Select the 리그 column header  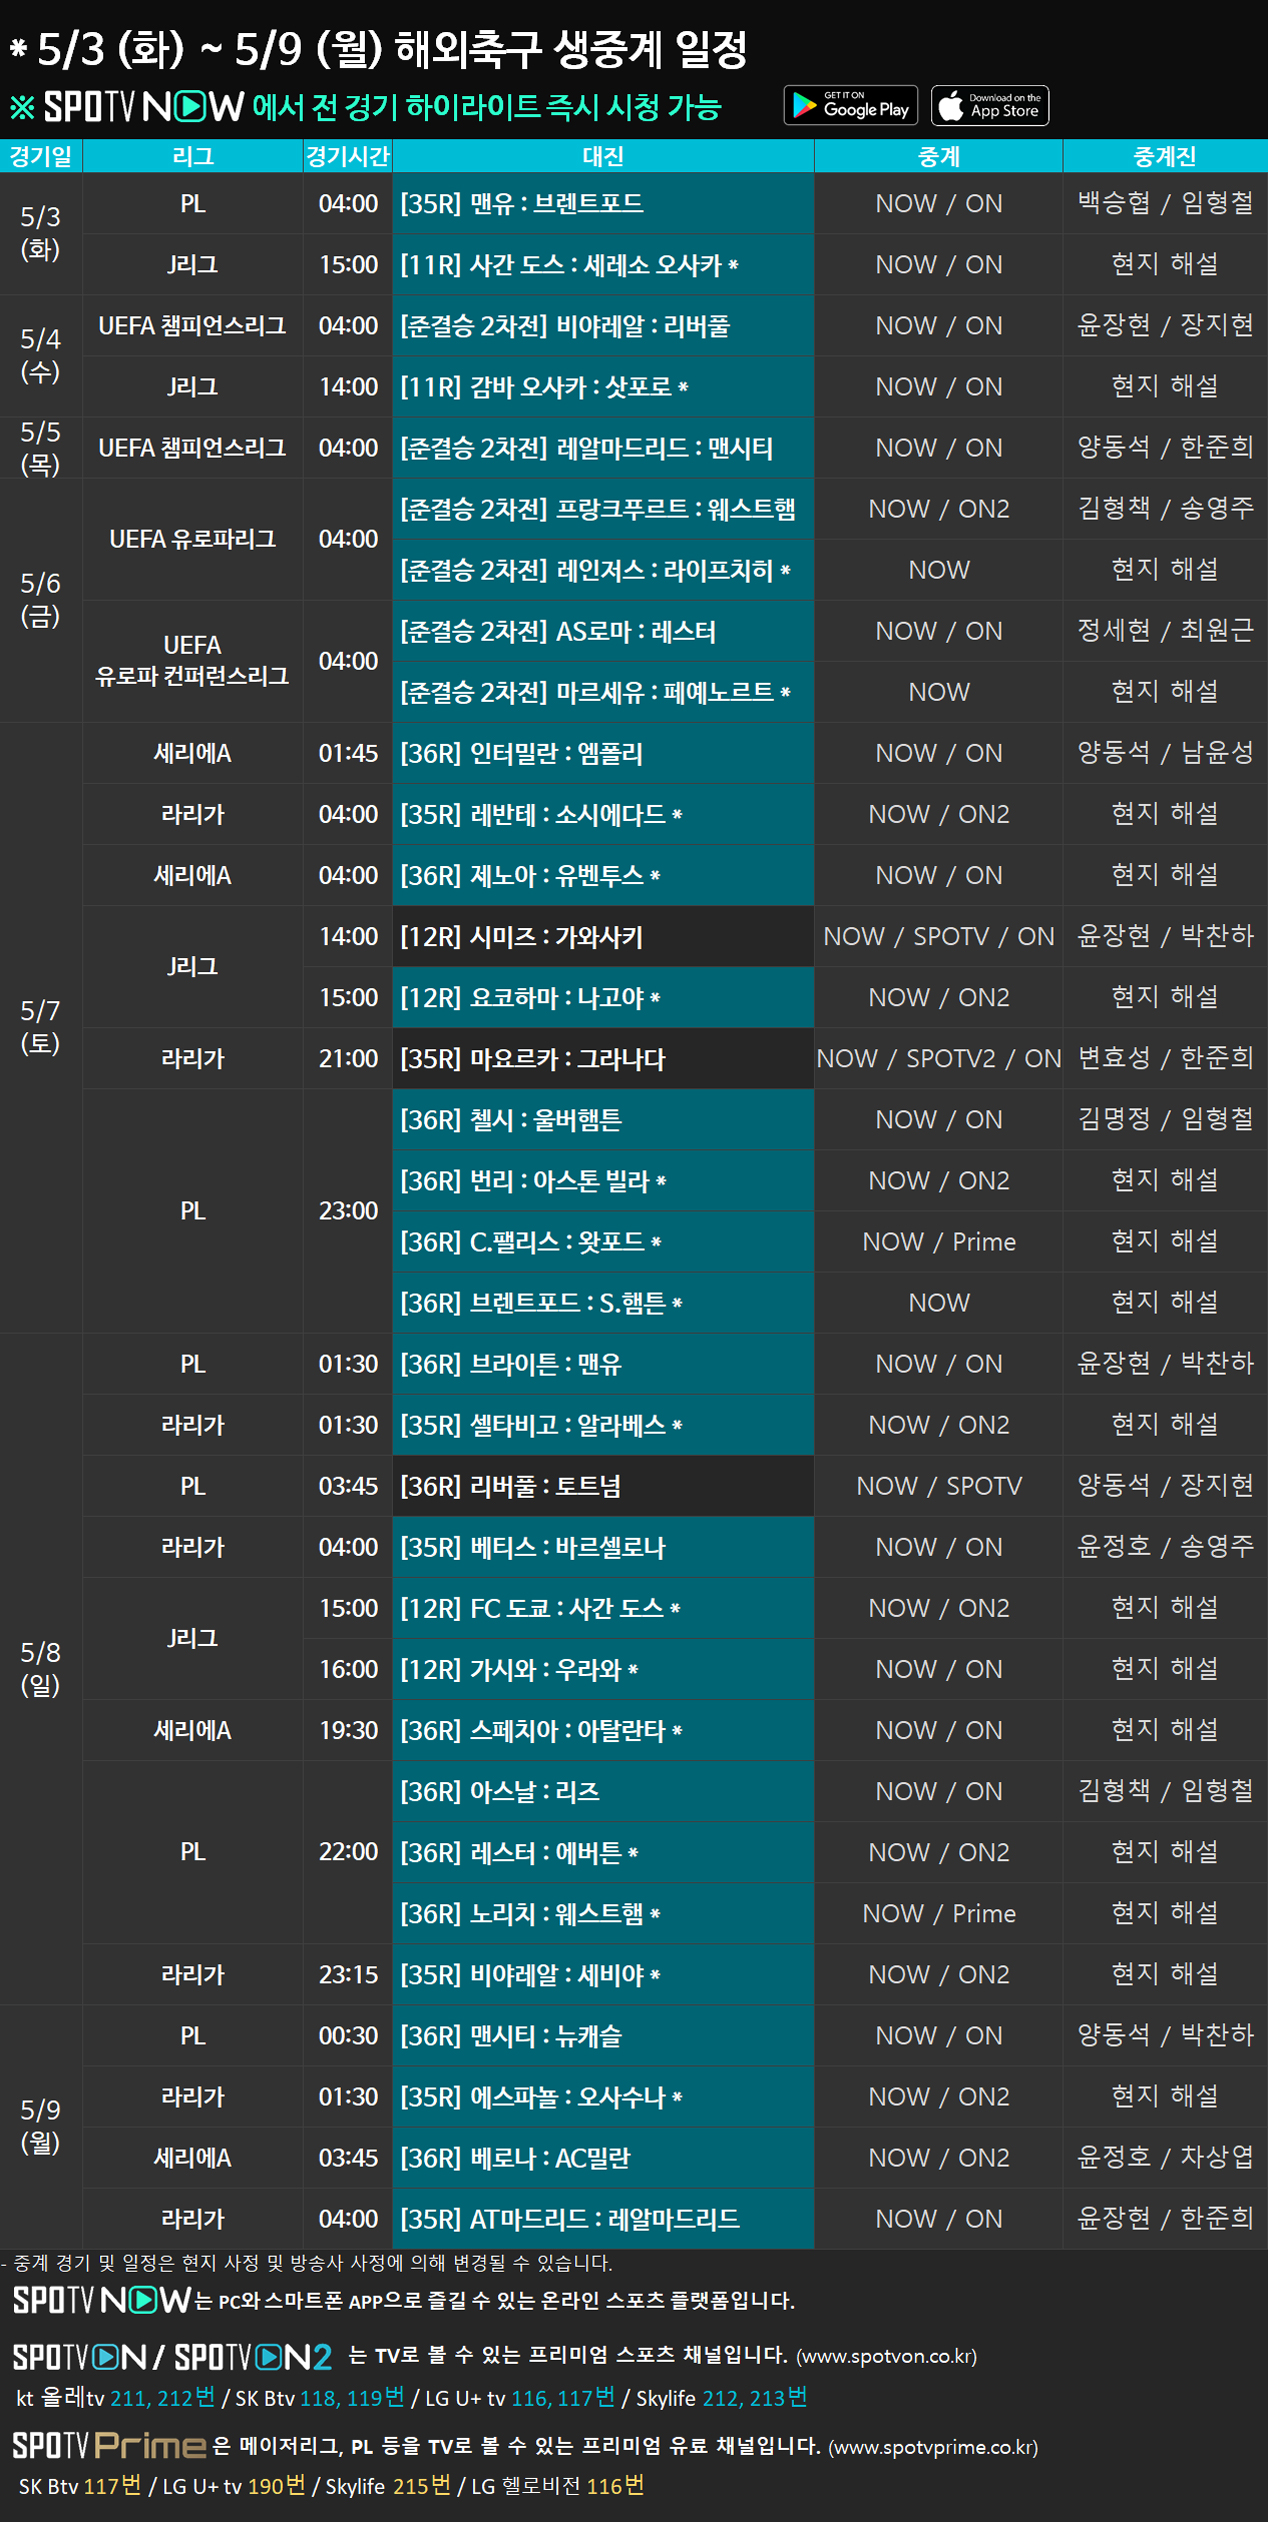pos(192,156)
